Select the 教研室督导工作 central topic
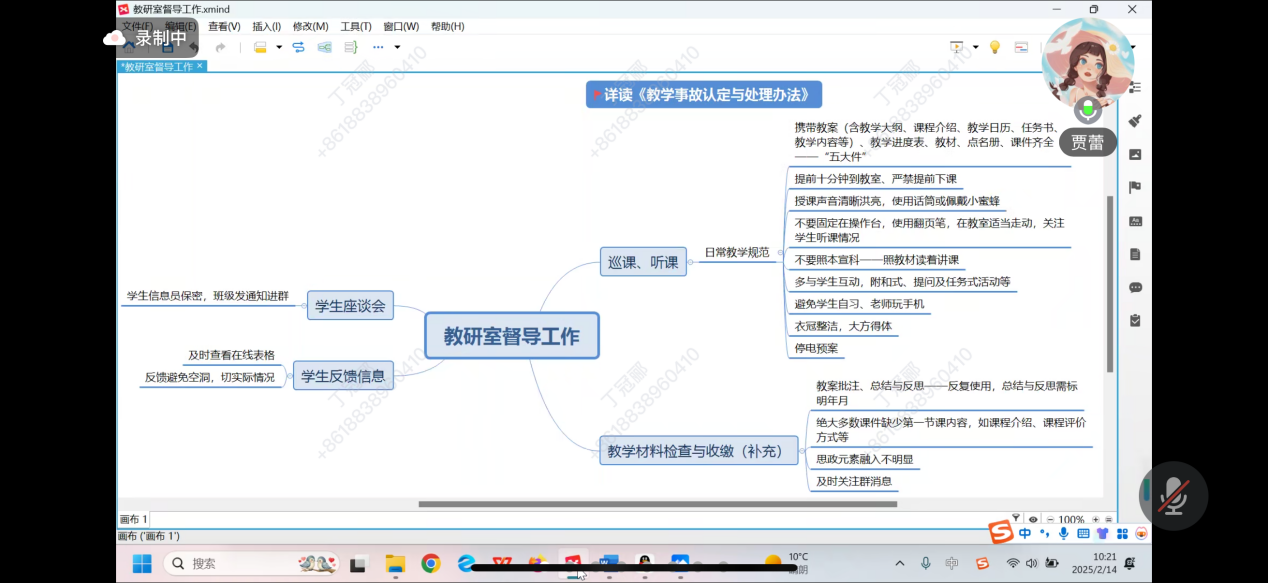The height and width of the screenshot is (583, 1268). click(511, 336)
